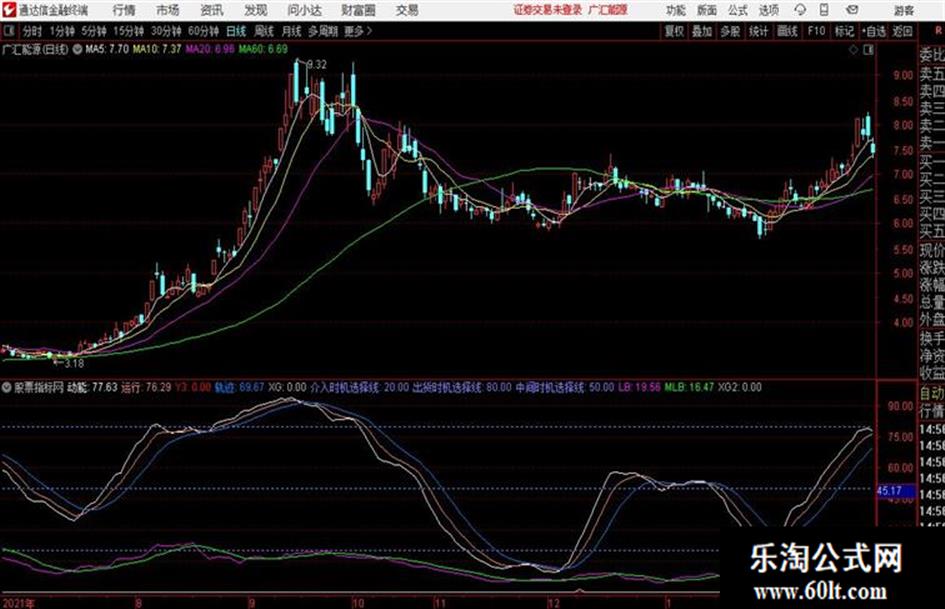
Task: Switch to 60分钟 period
Action: pos(203,31)
